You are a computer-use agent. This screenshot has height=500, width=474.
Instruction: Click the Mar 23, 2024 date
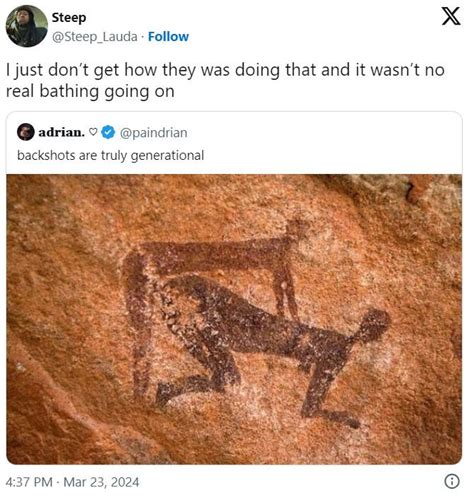[x=101, y=482]
